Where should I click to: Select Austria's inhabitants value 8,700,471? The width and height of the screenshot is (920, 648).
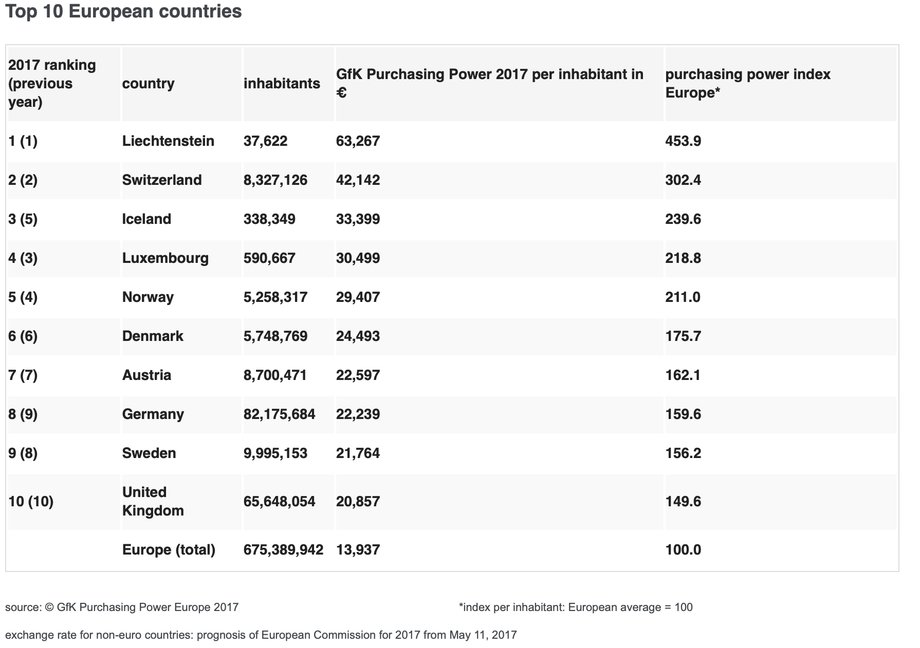[x=275, y=375]
